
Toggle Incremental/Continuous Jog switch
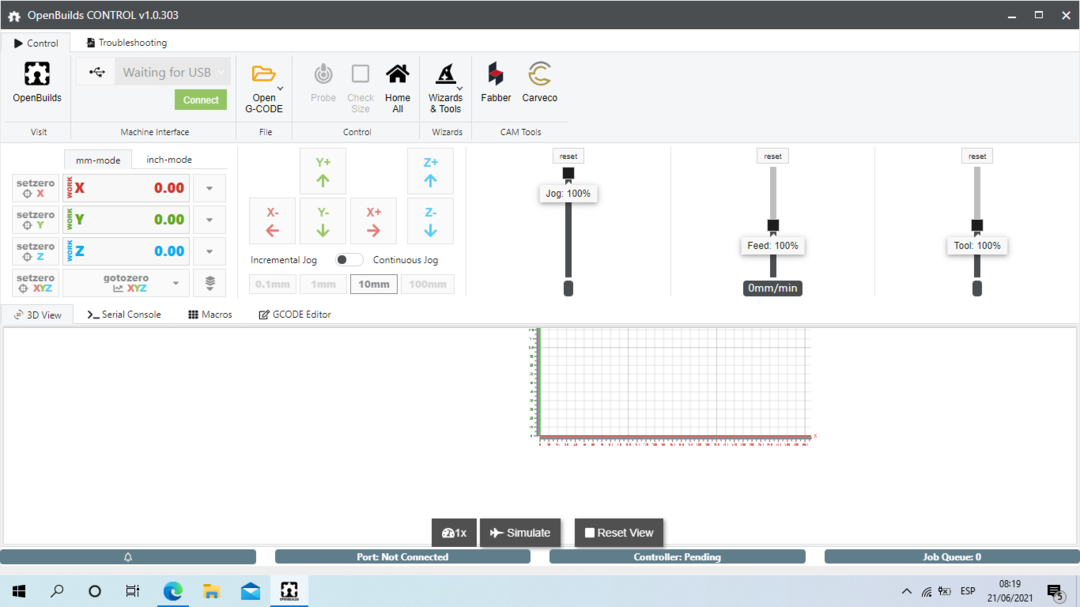[x=347, y=260]
